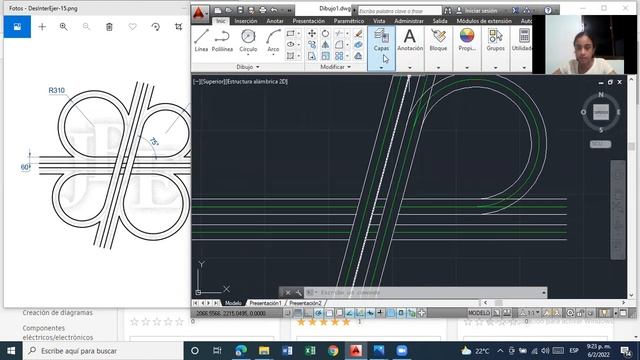Open the Bloque panel dropdown arrow

click(438, 68)
